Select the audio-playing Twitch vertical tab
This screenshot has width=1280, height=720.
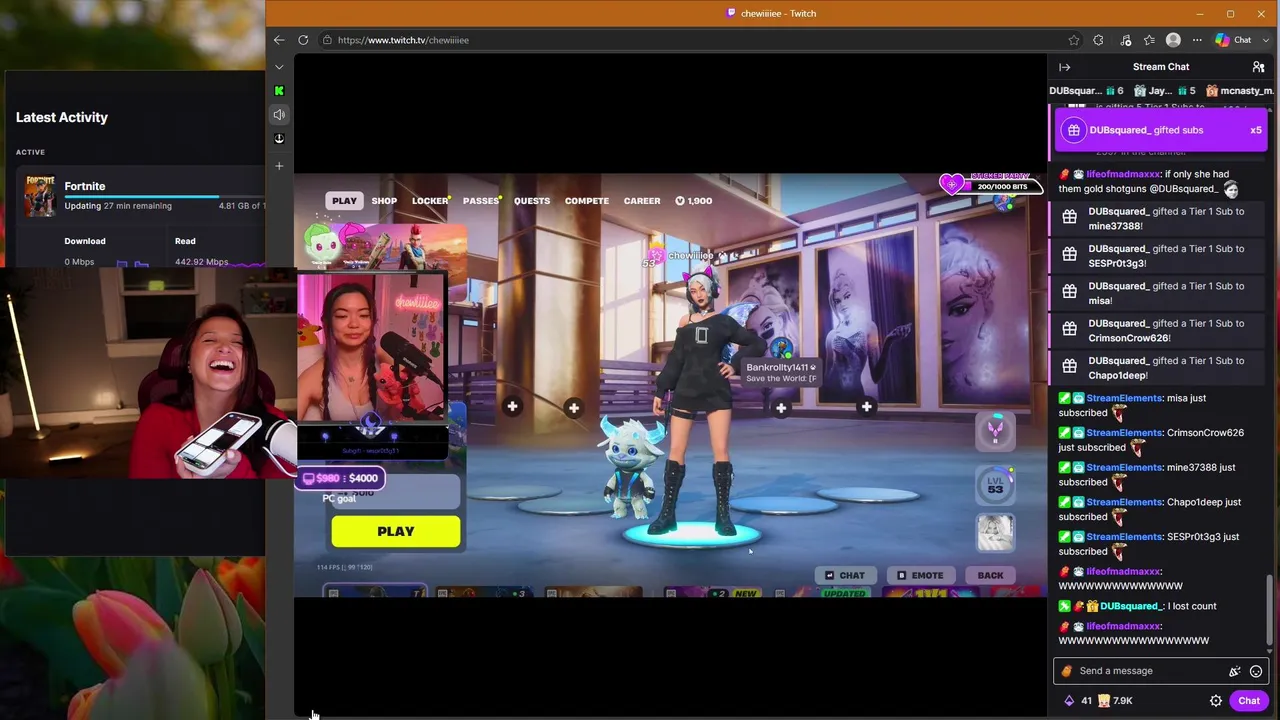coord(279,114)
